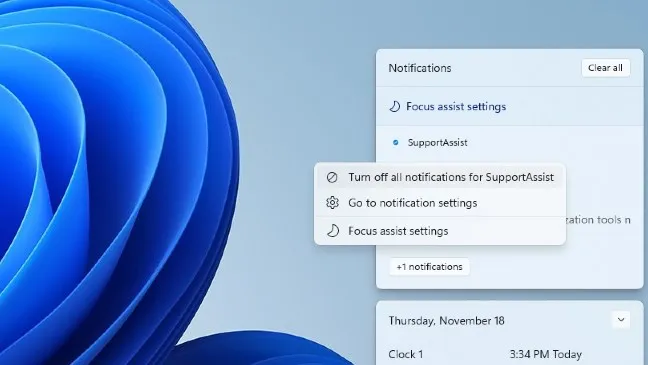This screenshot has width=648, height=365.
Task: Select Turn off all notifications for SupportAssist
Action: coord(440,177)
